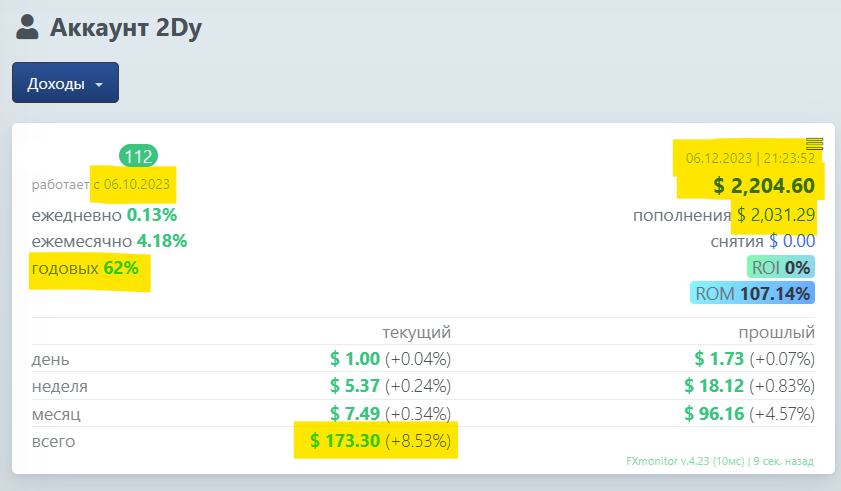Click the account balance $ 2,204.60
The width and height of the screenshot is (841, 491).
[764, 185]
